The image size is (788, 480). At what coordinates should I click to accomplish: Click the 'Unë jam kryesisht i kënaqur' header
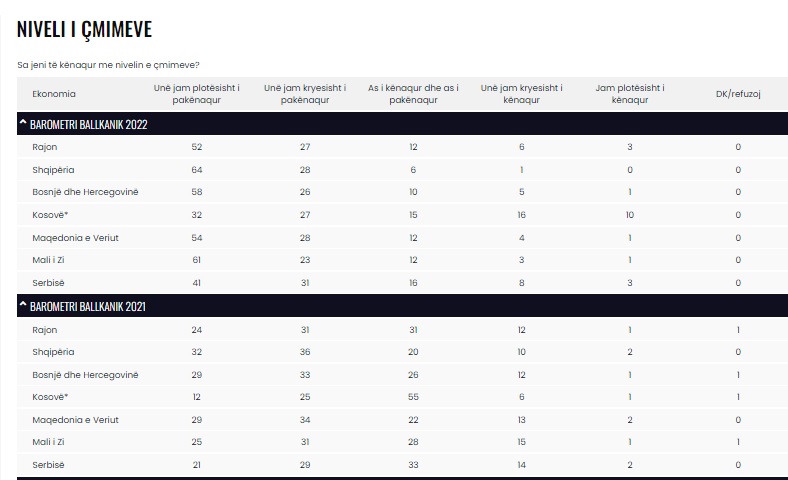click(521, 94)
